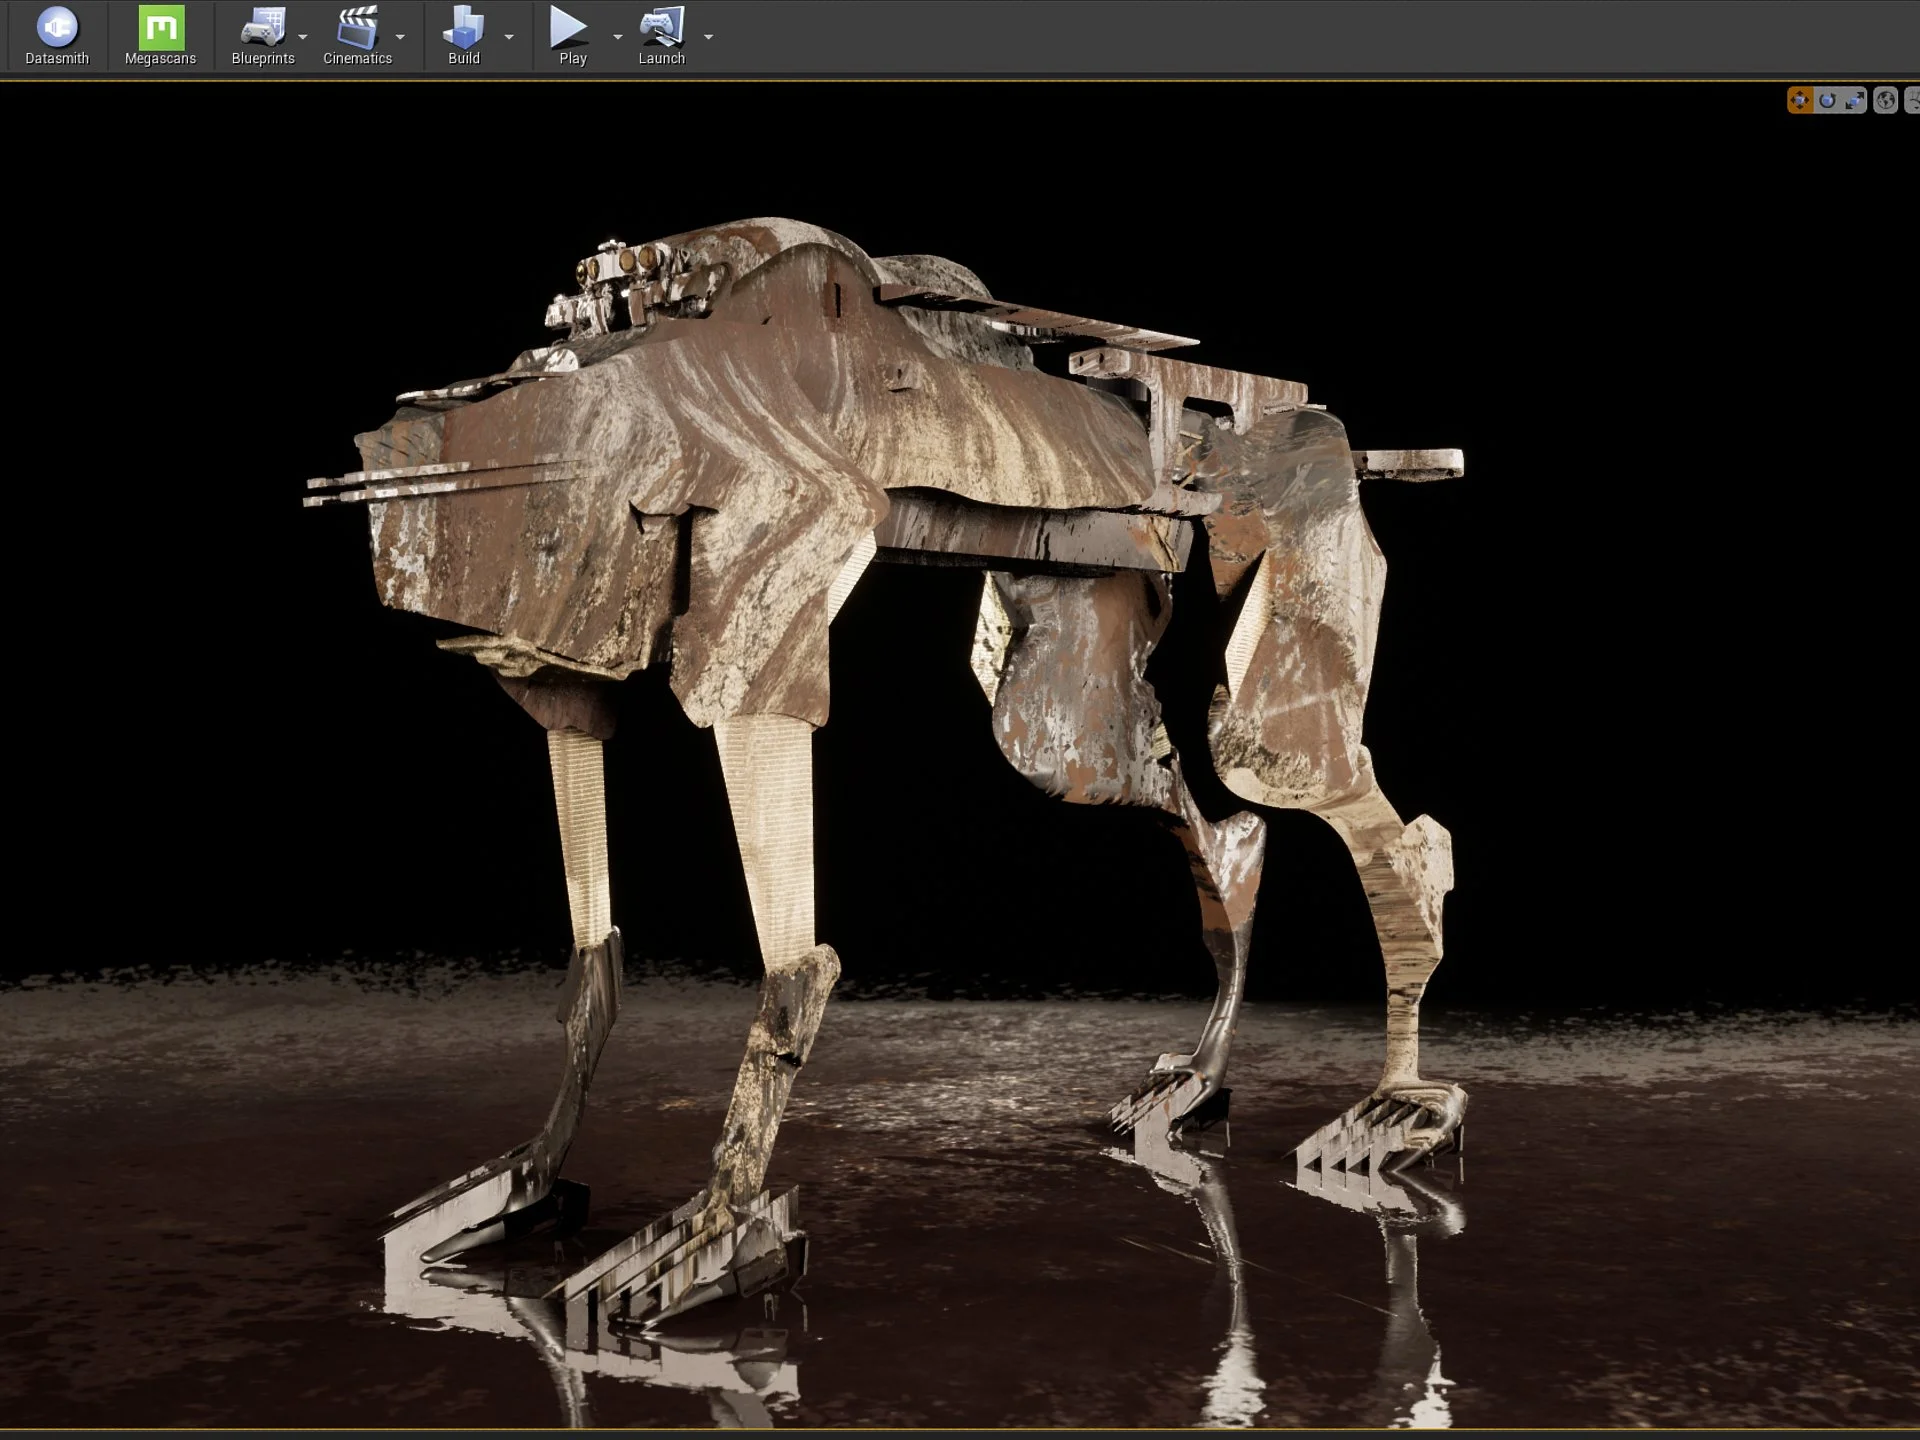The image size is (1920, 1440).
Task: Launch the Megascans plugin
Action: click(160, 28)
